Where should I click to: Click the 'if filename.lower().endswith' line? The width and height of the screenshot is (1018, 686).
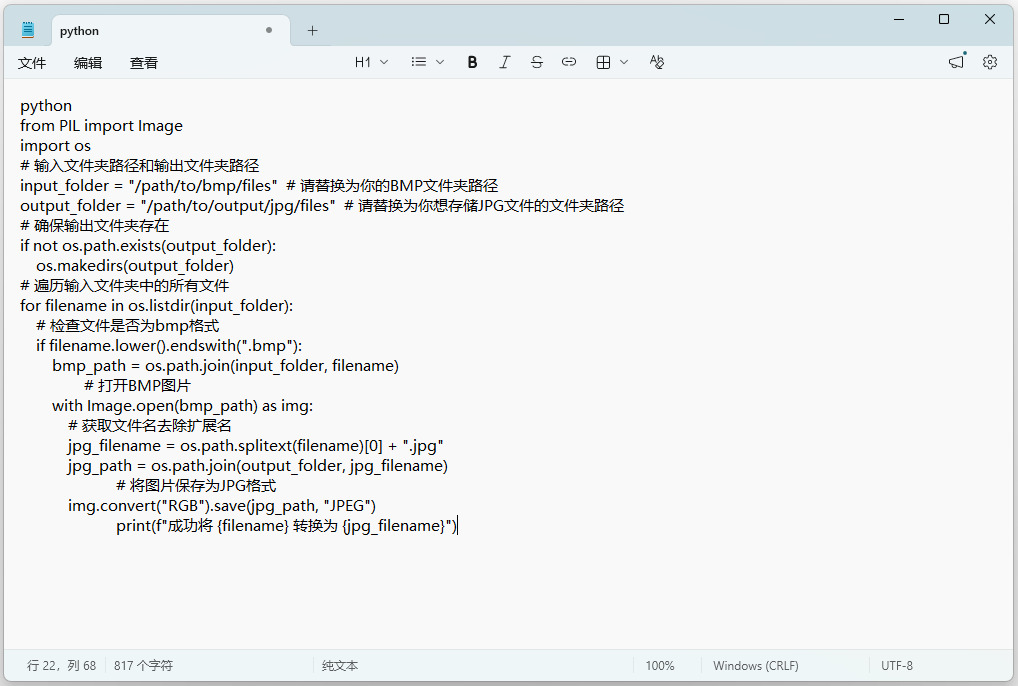169,346
